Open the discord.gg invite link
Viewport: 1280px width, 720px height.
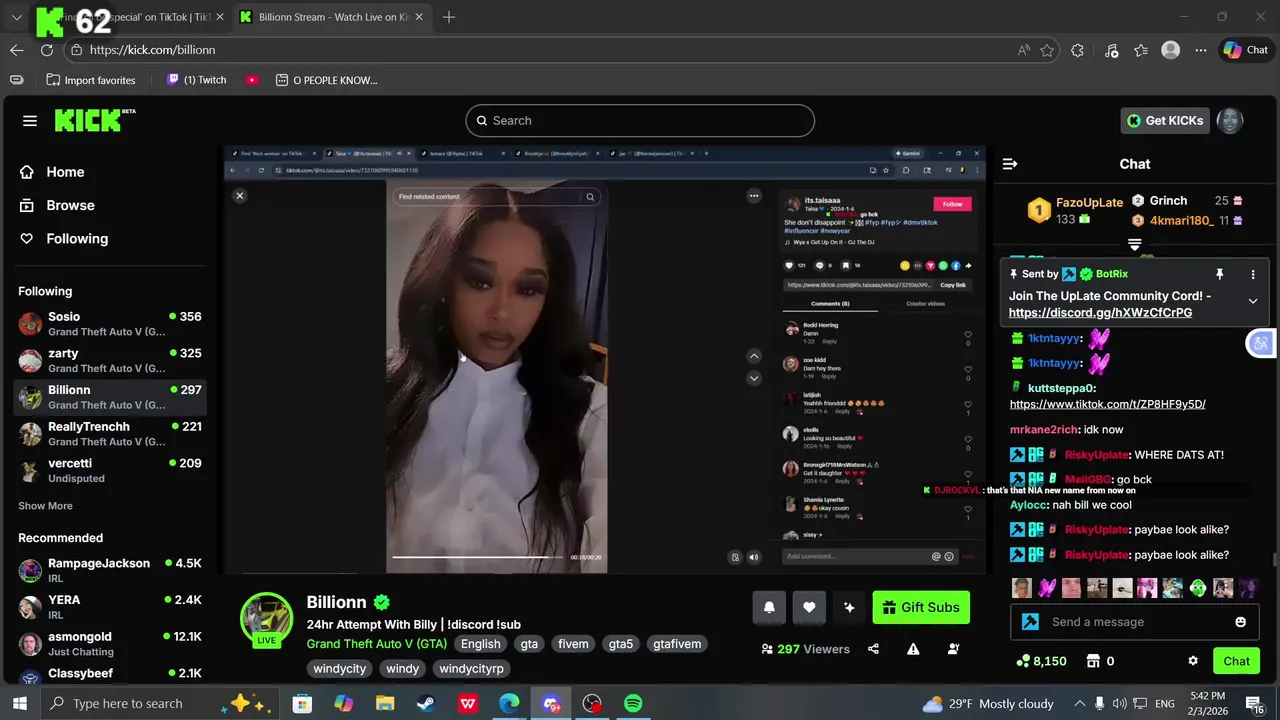1100,313
